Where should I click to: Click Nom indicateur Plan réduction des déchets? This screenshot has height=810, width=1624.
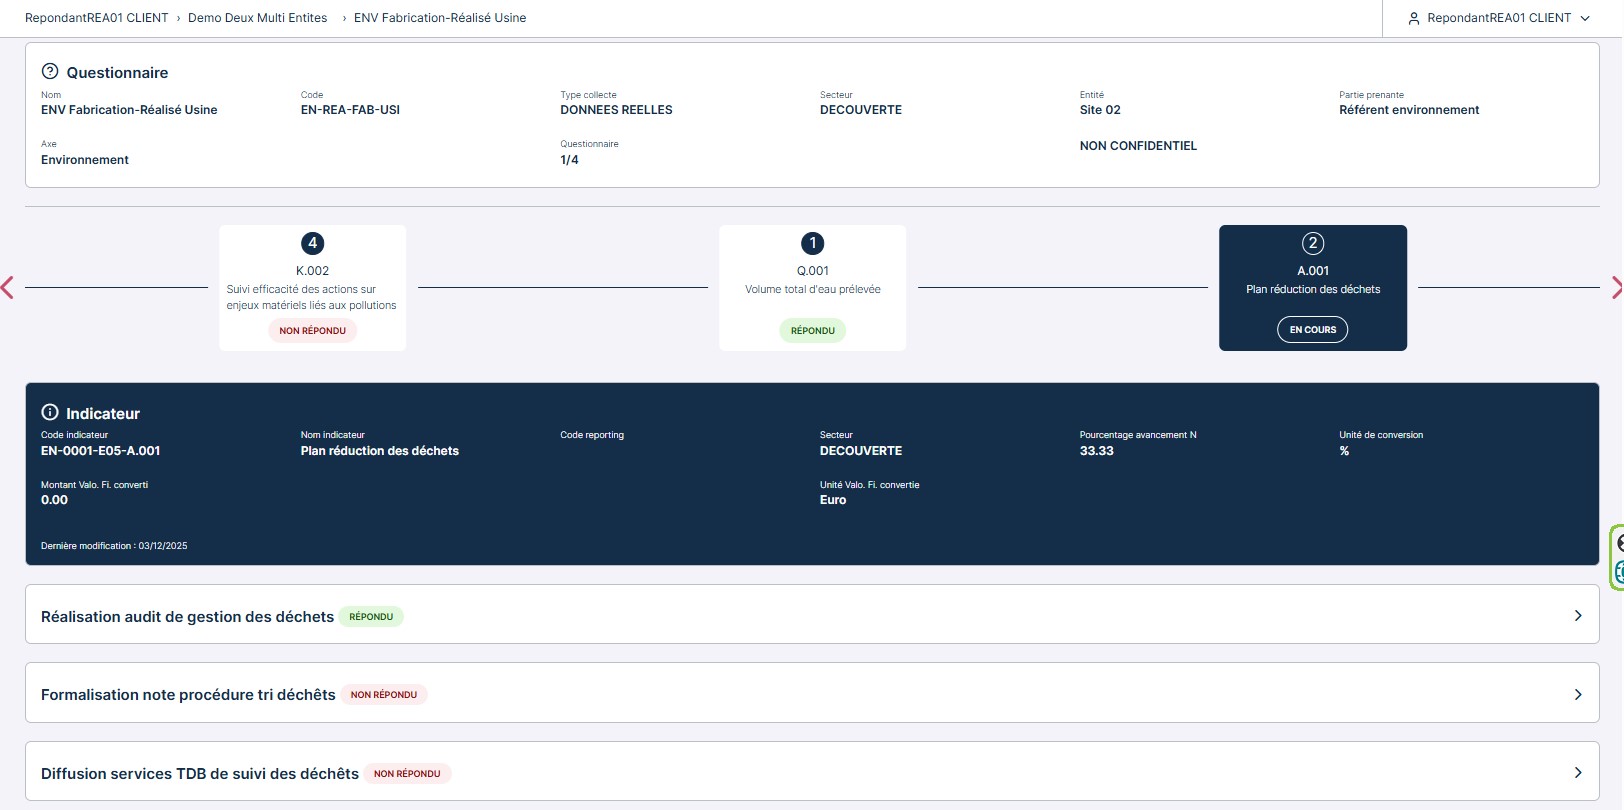[380, 451]
